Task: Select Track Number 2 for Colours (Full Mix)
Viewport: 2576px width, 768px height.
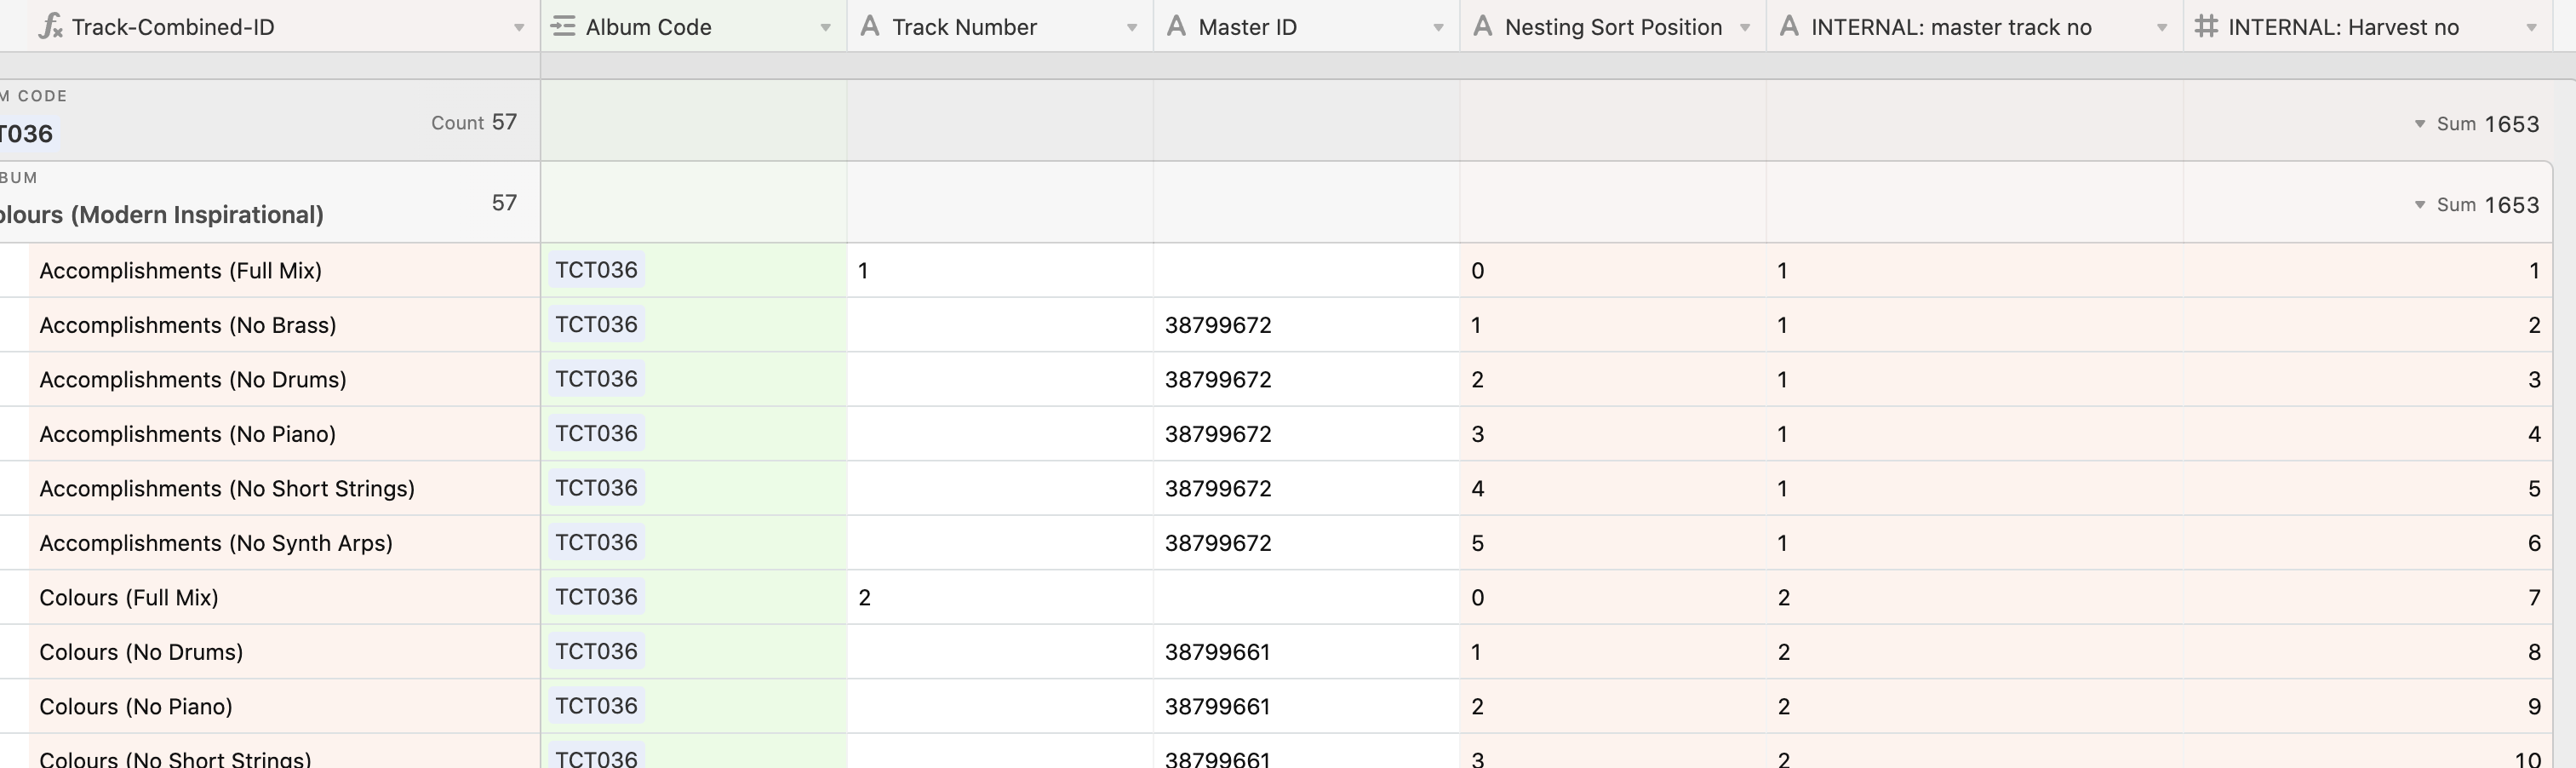Action: (x=1000, y=597)
